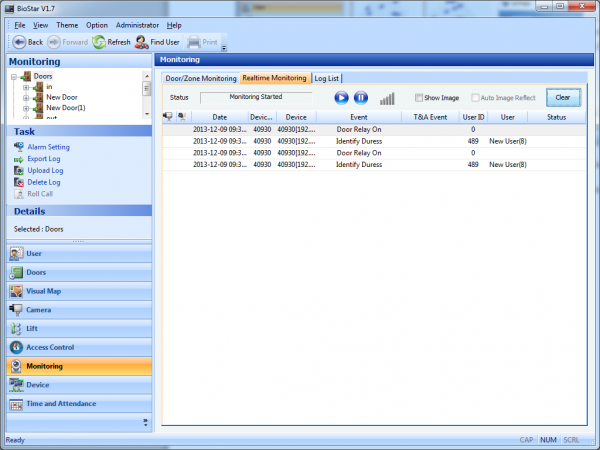Sort by the Event column header
The width and height of the screenshot is (600, 450).
[358, 117]
